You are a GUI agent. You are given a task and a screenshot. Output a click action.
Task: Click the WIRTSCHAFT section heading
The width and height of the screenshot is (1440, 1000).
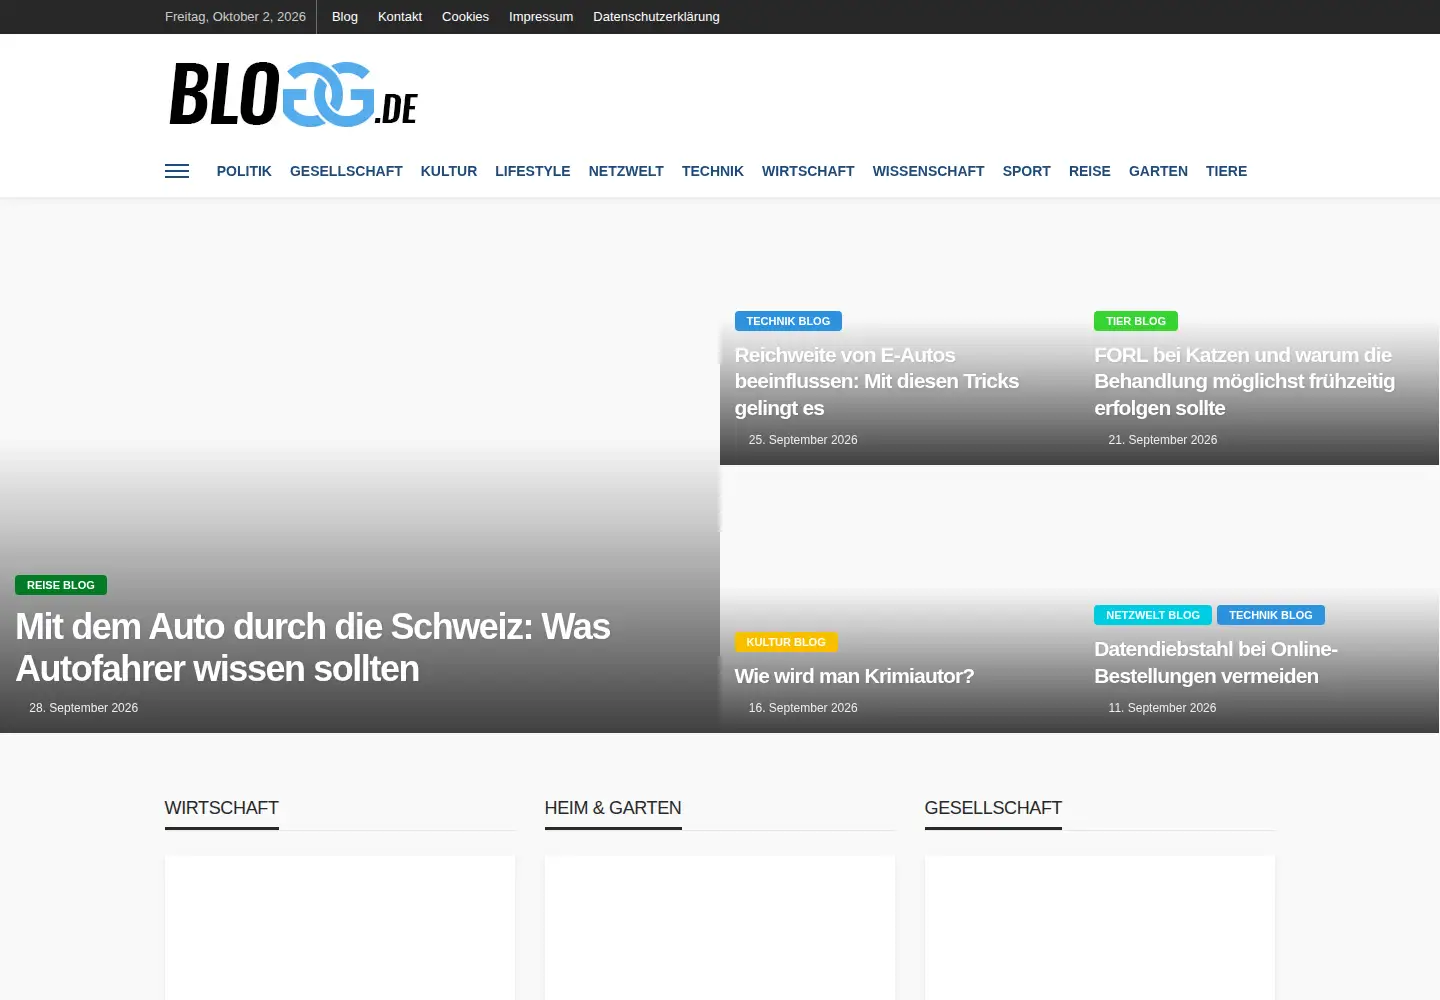click(x=222, y=808)
